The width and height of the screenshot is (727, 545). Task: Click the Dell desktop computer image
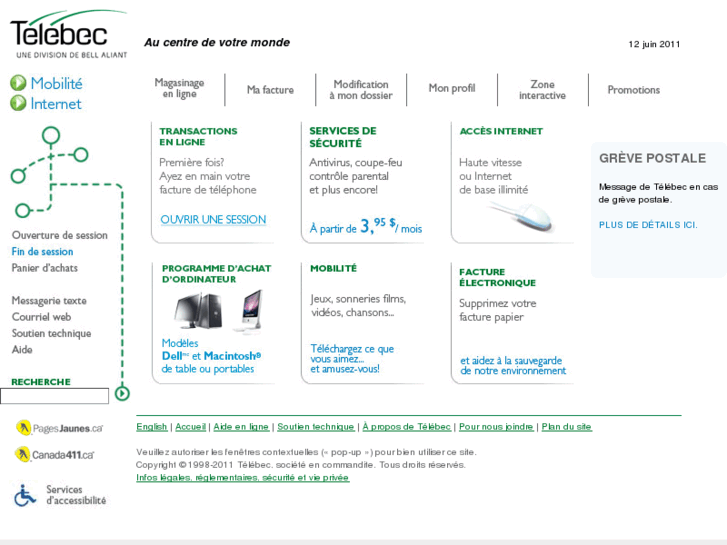[198, 310]
